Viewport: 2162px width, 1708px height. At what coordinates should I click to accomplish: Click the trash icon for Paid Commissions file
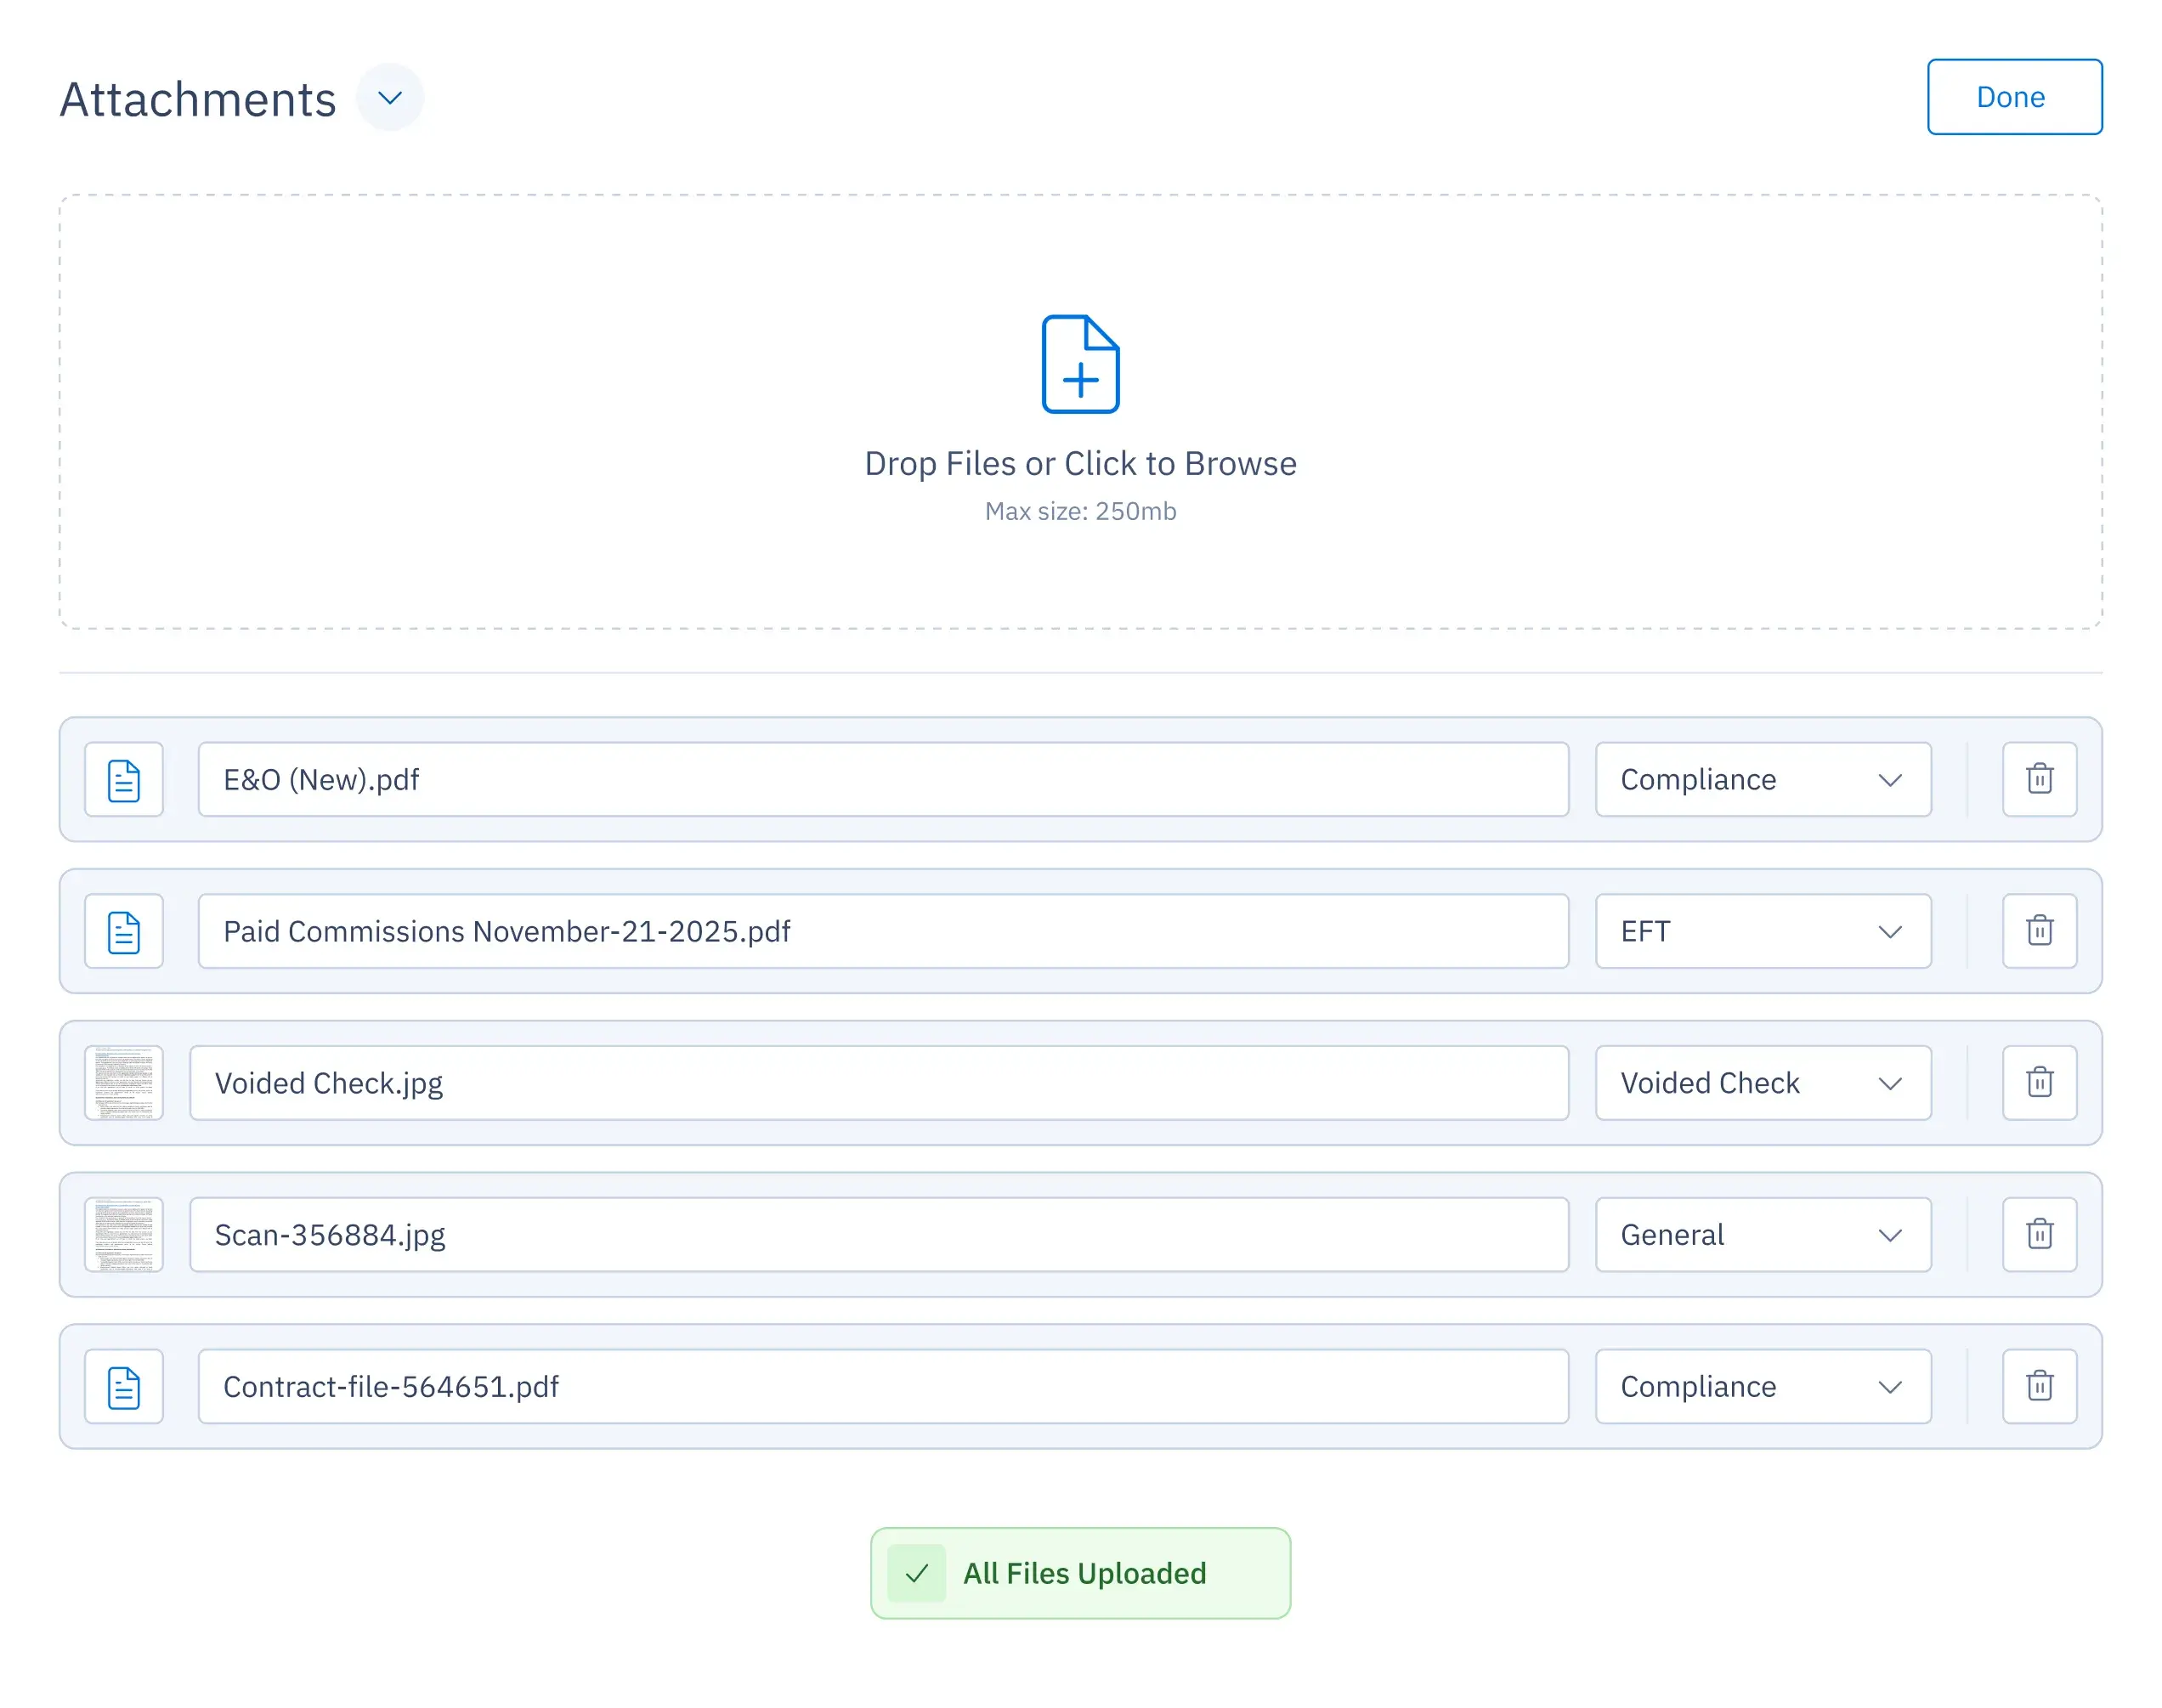tap(2040, 931)
